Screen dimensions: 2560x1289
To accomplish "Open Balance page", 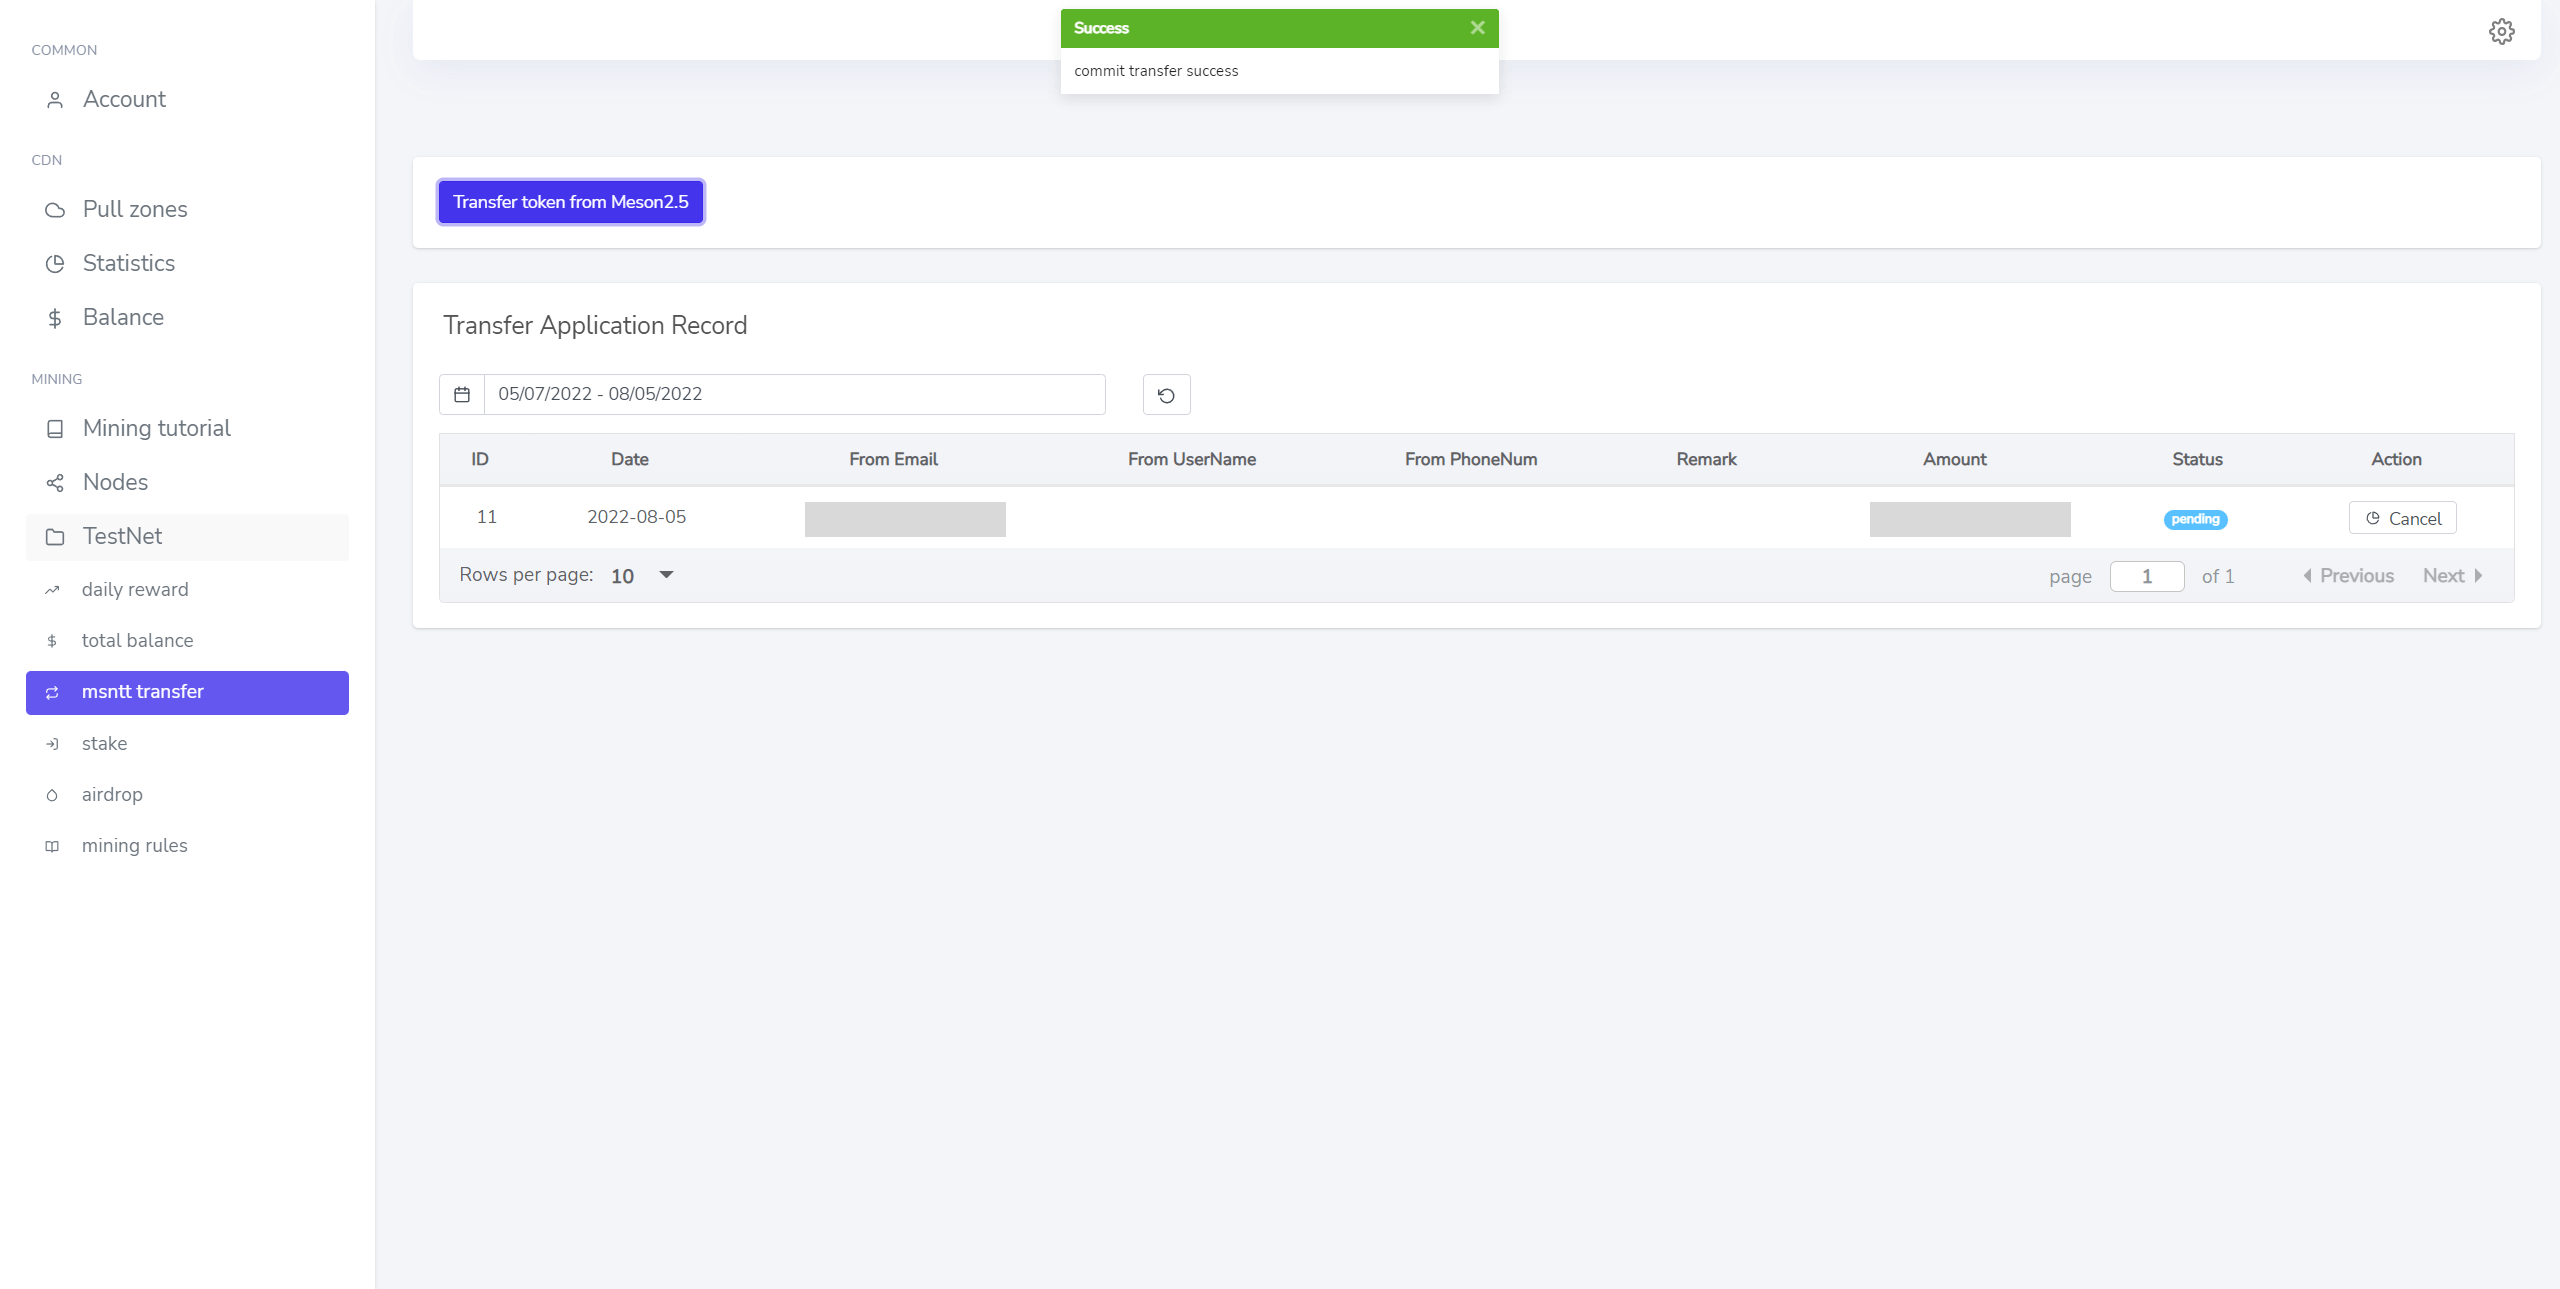I will pos(188,317).
